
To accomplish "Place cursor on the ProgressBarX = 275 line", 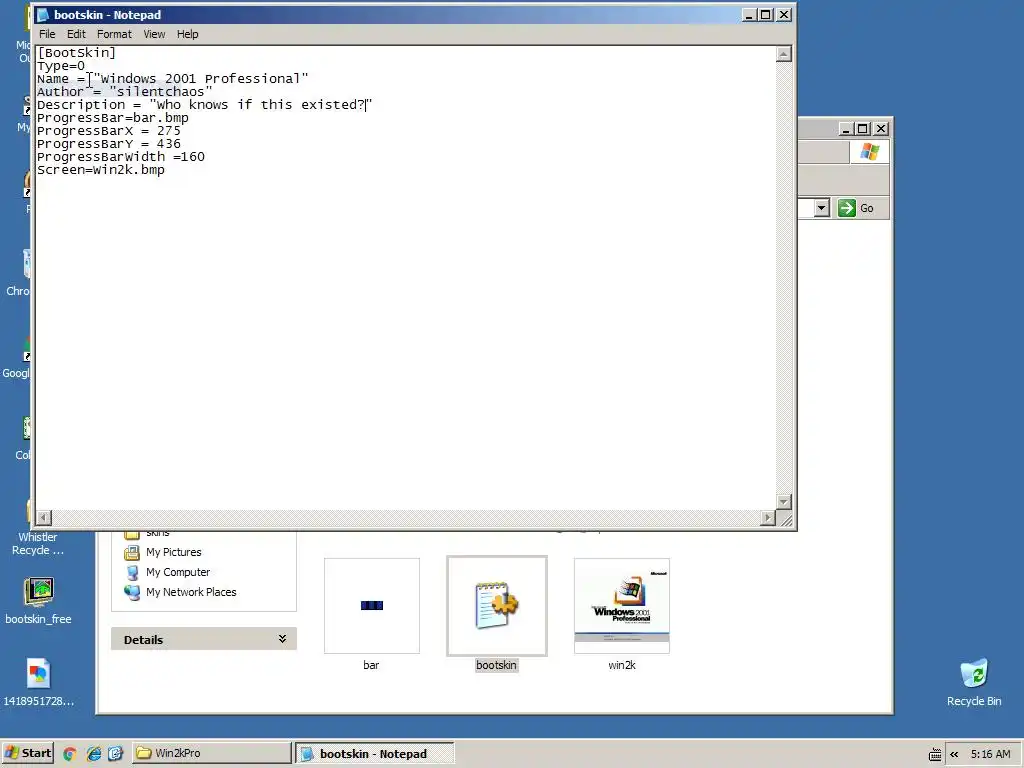I will click(108, 131).
